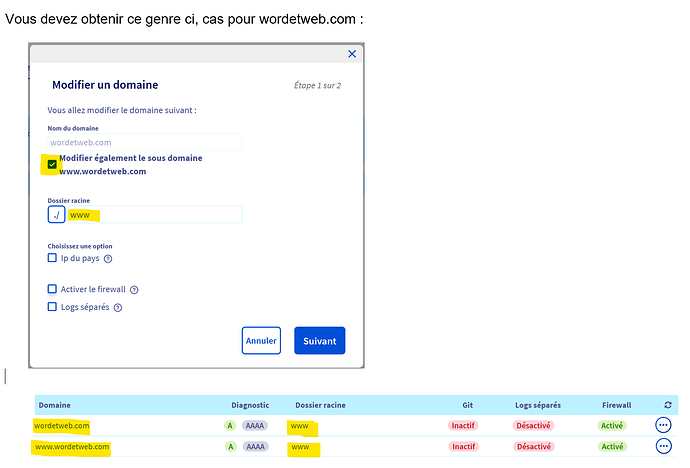The width and height of the screenshot is (690, 468).
Task: Click the Annuler button
Action: (x=261, y=340)
